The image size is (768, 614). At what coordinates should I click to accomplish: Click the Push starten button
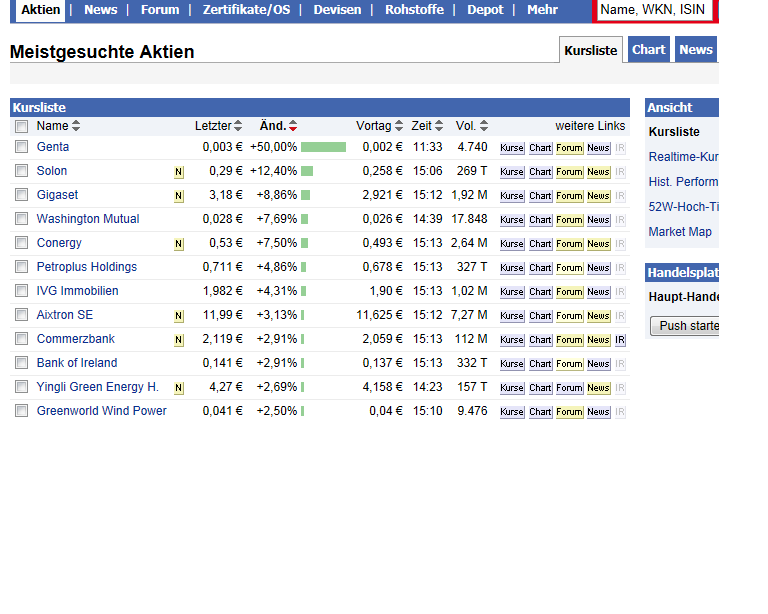pos(685,326)
